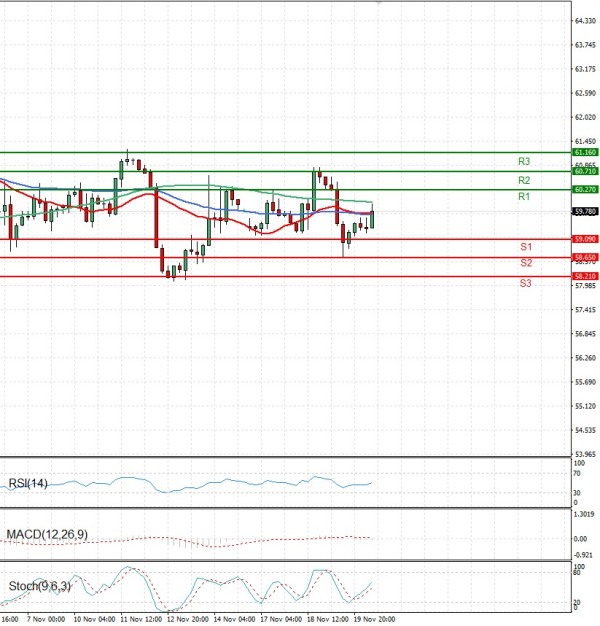Click the 58.210 red price tag
The image size is (600, 626).
coord(585,276)
